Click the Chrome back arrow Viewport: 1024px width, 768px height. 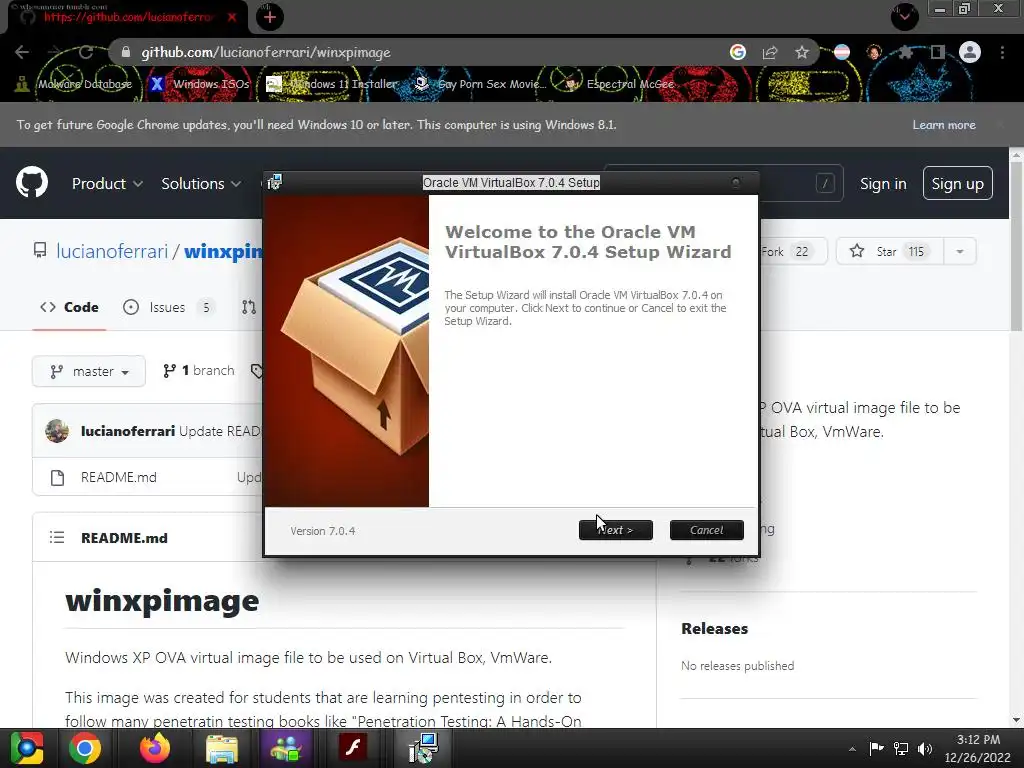coord(22,52)
